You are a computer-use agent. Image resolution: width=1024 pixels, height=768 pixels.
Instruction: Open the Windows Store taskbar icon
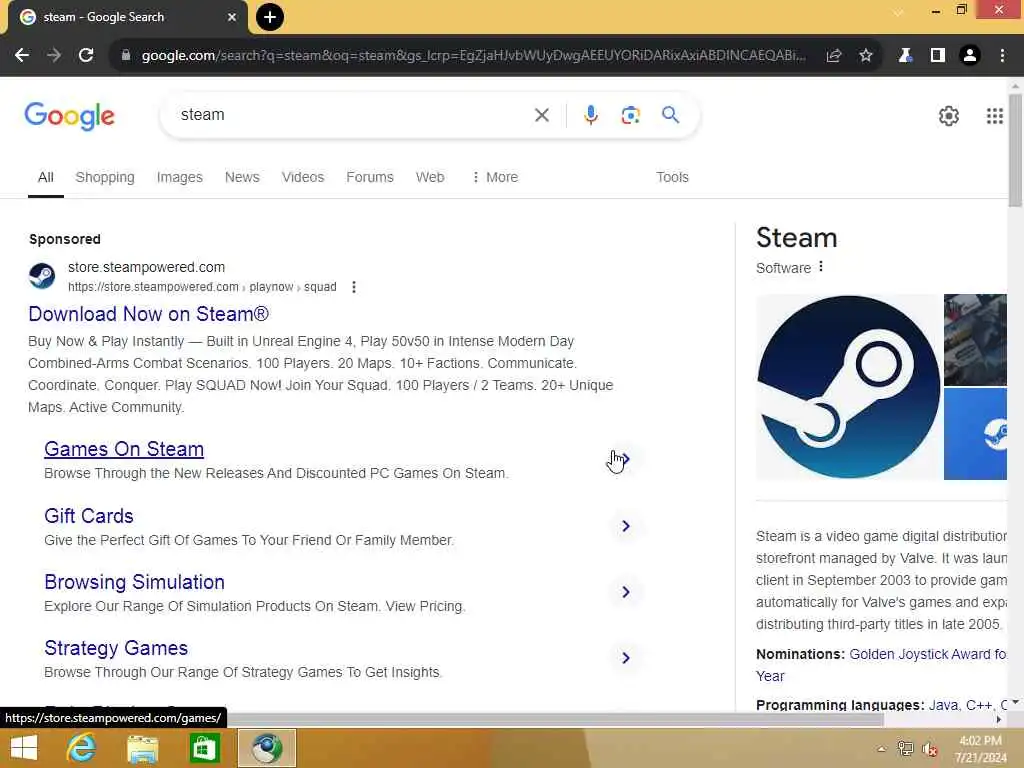[x=204, y=748]
